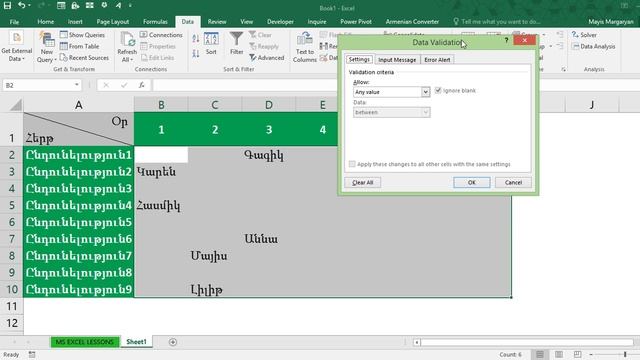Open the Sort dialog button

click(x=211, y=43)
